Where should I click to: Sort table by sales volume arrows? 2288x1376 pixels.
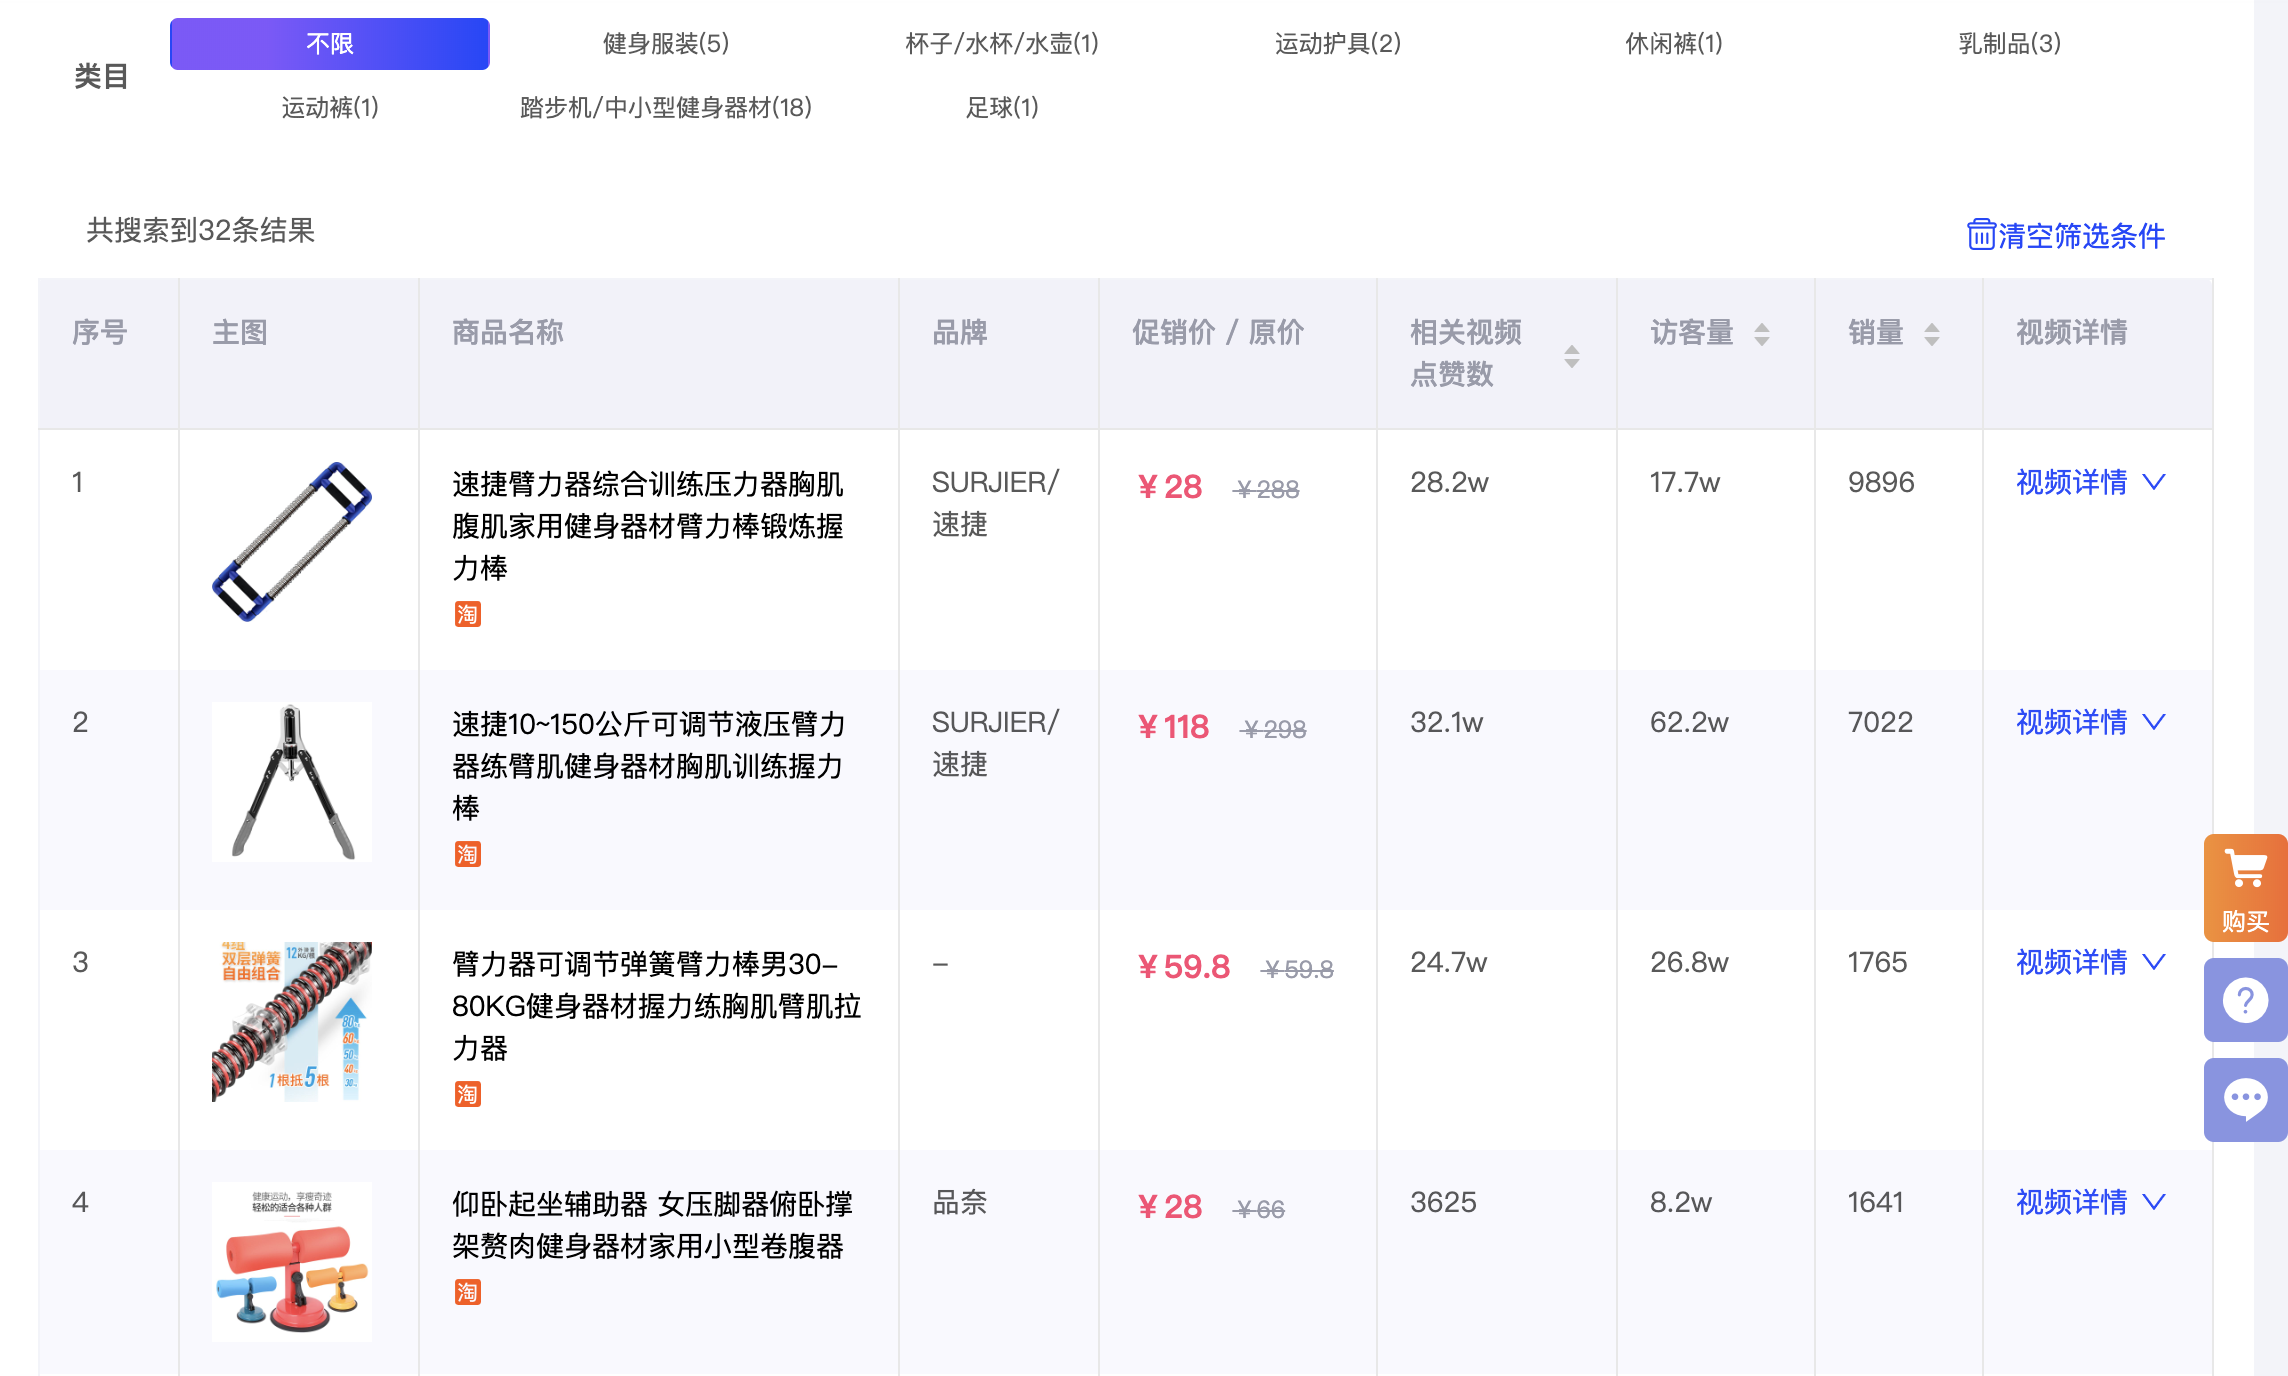click(x=1931, y=334)
